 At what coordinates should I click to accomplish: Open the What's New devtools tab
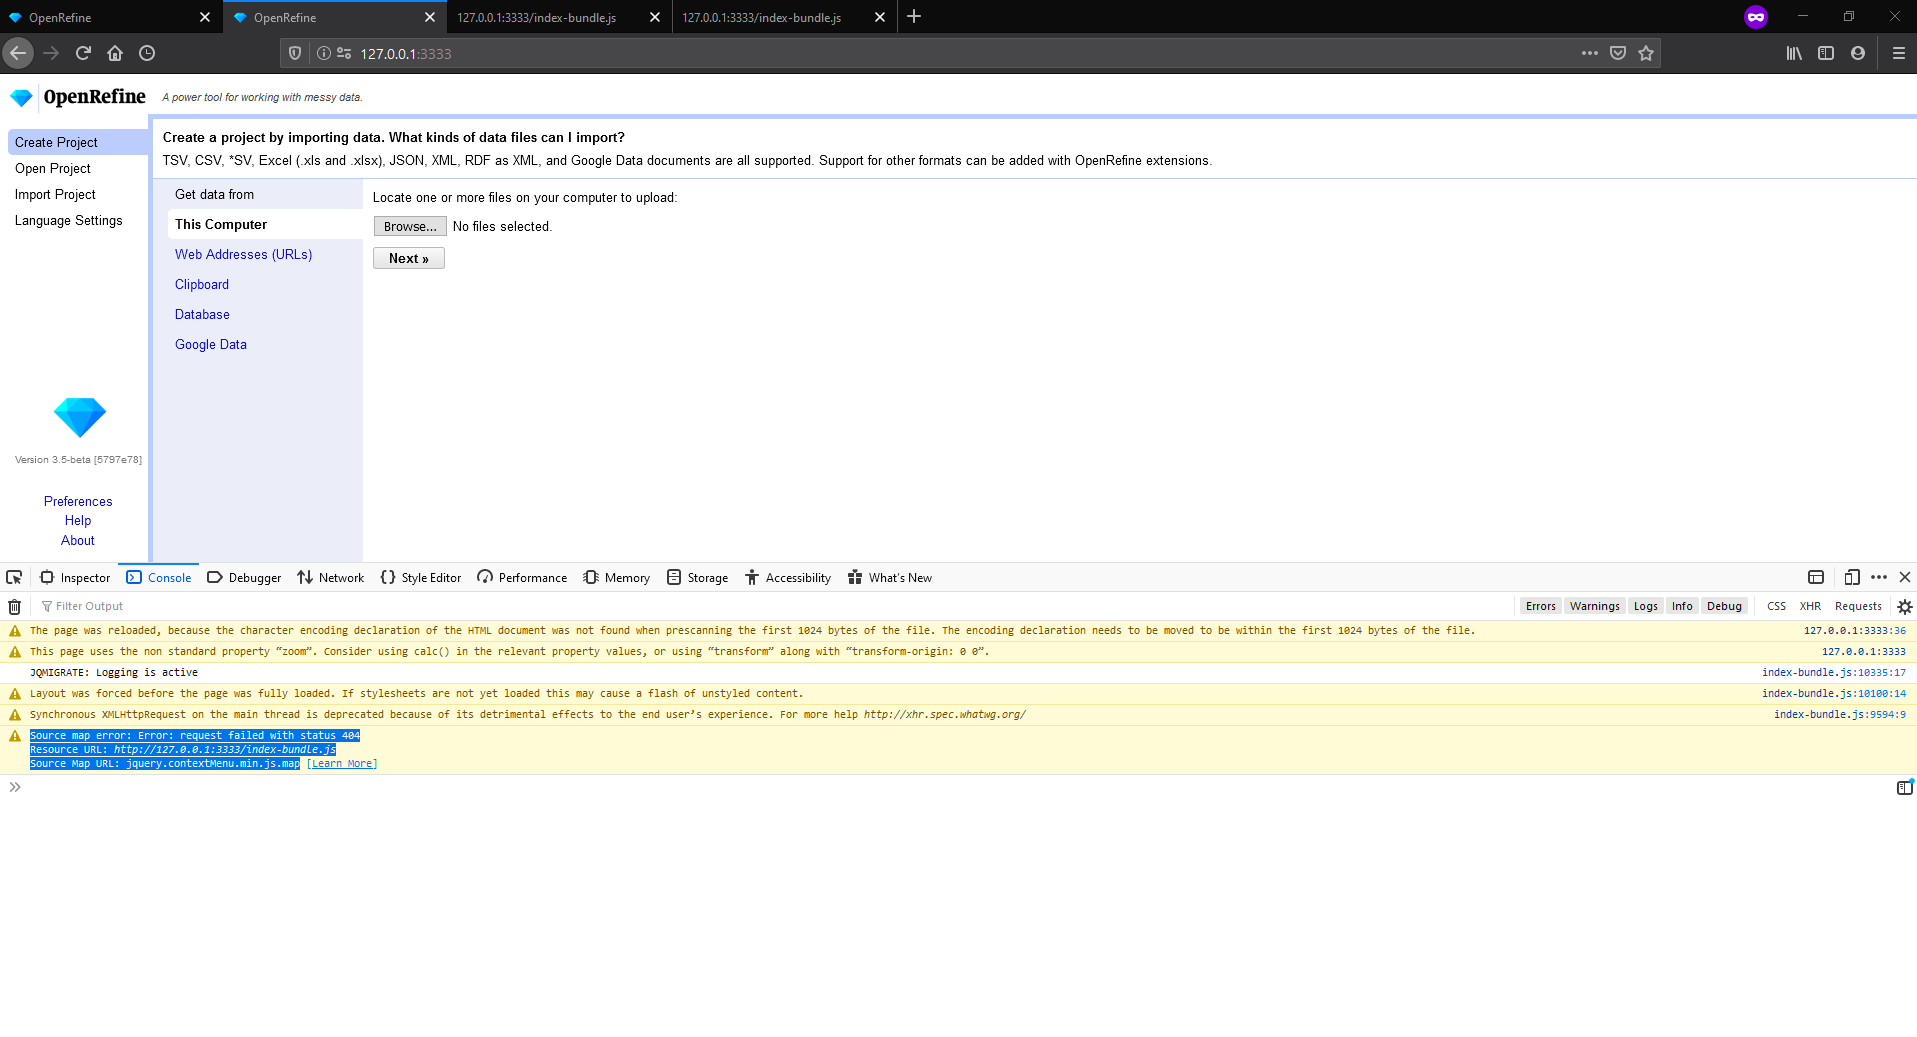coord(890,577)
